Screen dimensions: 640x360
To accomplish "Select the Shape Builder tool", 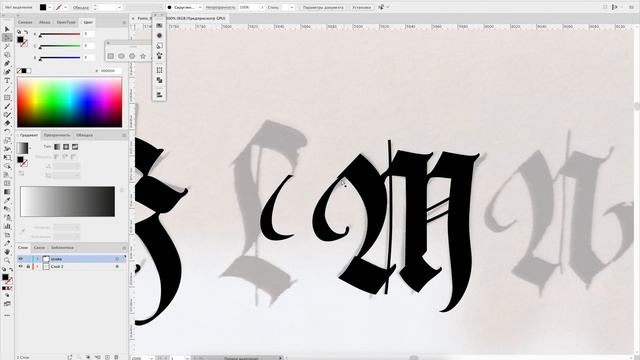I will click(7, 166).
